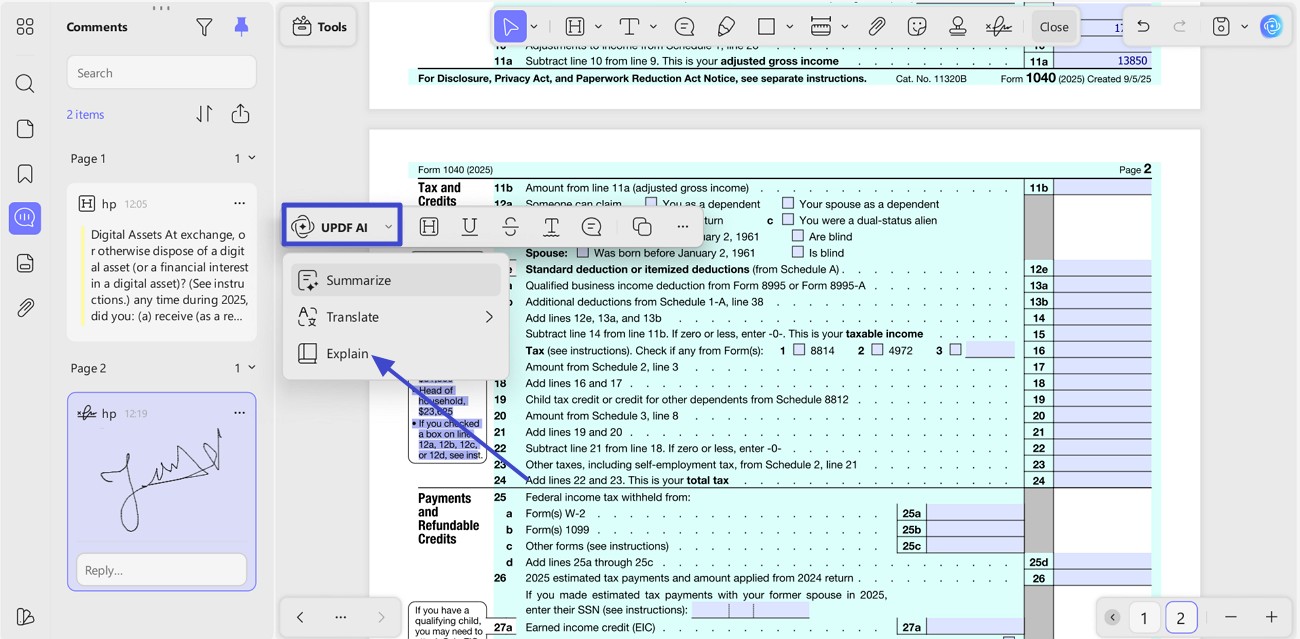Click the Reply field under signature comment

(x=162, y=570)
